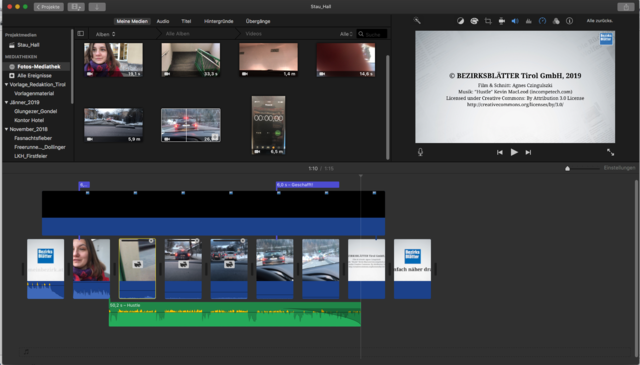The width and height of the screenshot is (640, 365).
Task: Click the Fotos-Mediathek library icon
Action: tap(12, 67)
